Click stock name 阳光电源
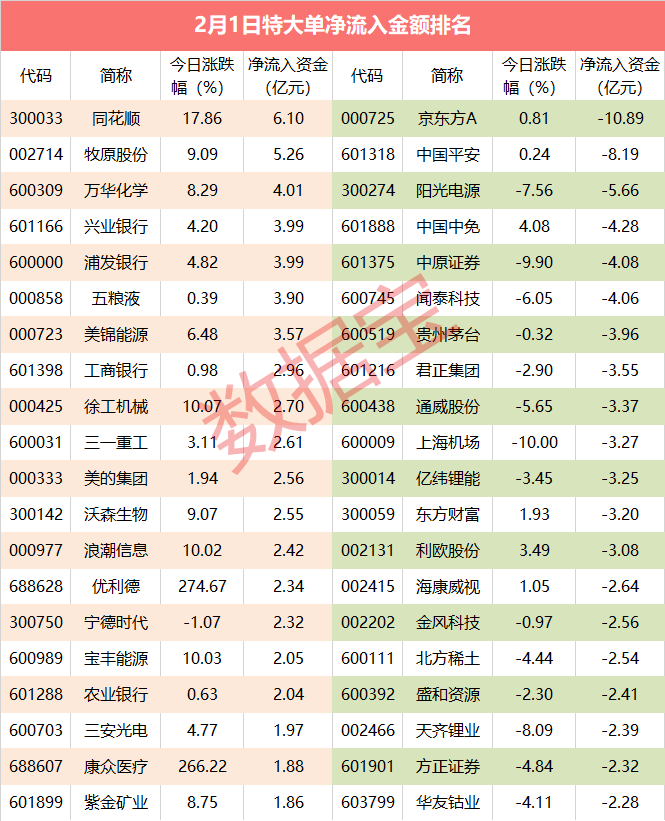Screen dimensions: 665x821 click(448, 191)
